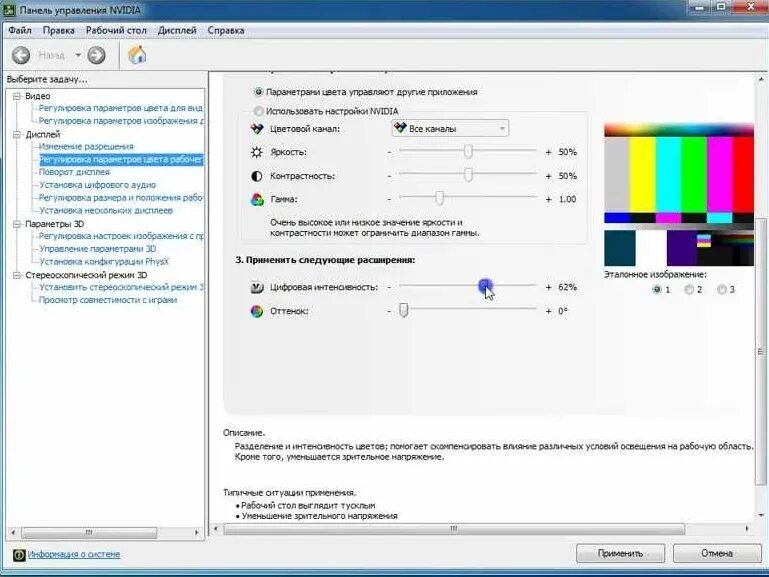Click the Цифровая интенсивность value 62%
The height and width of the screenshot is (577, 769).
click(567, 287)
